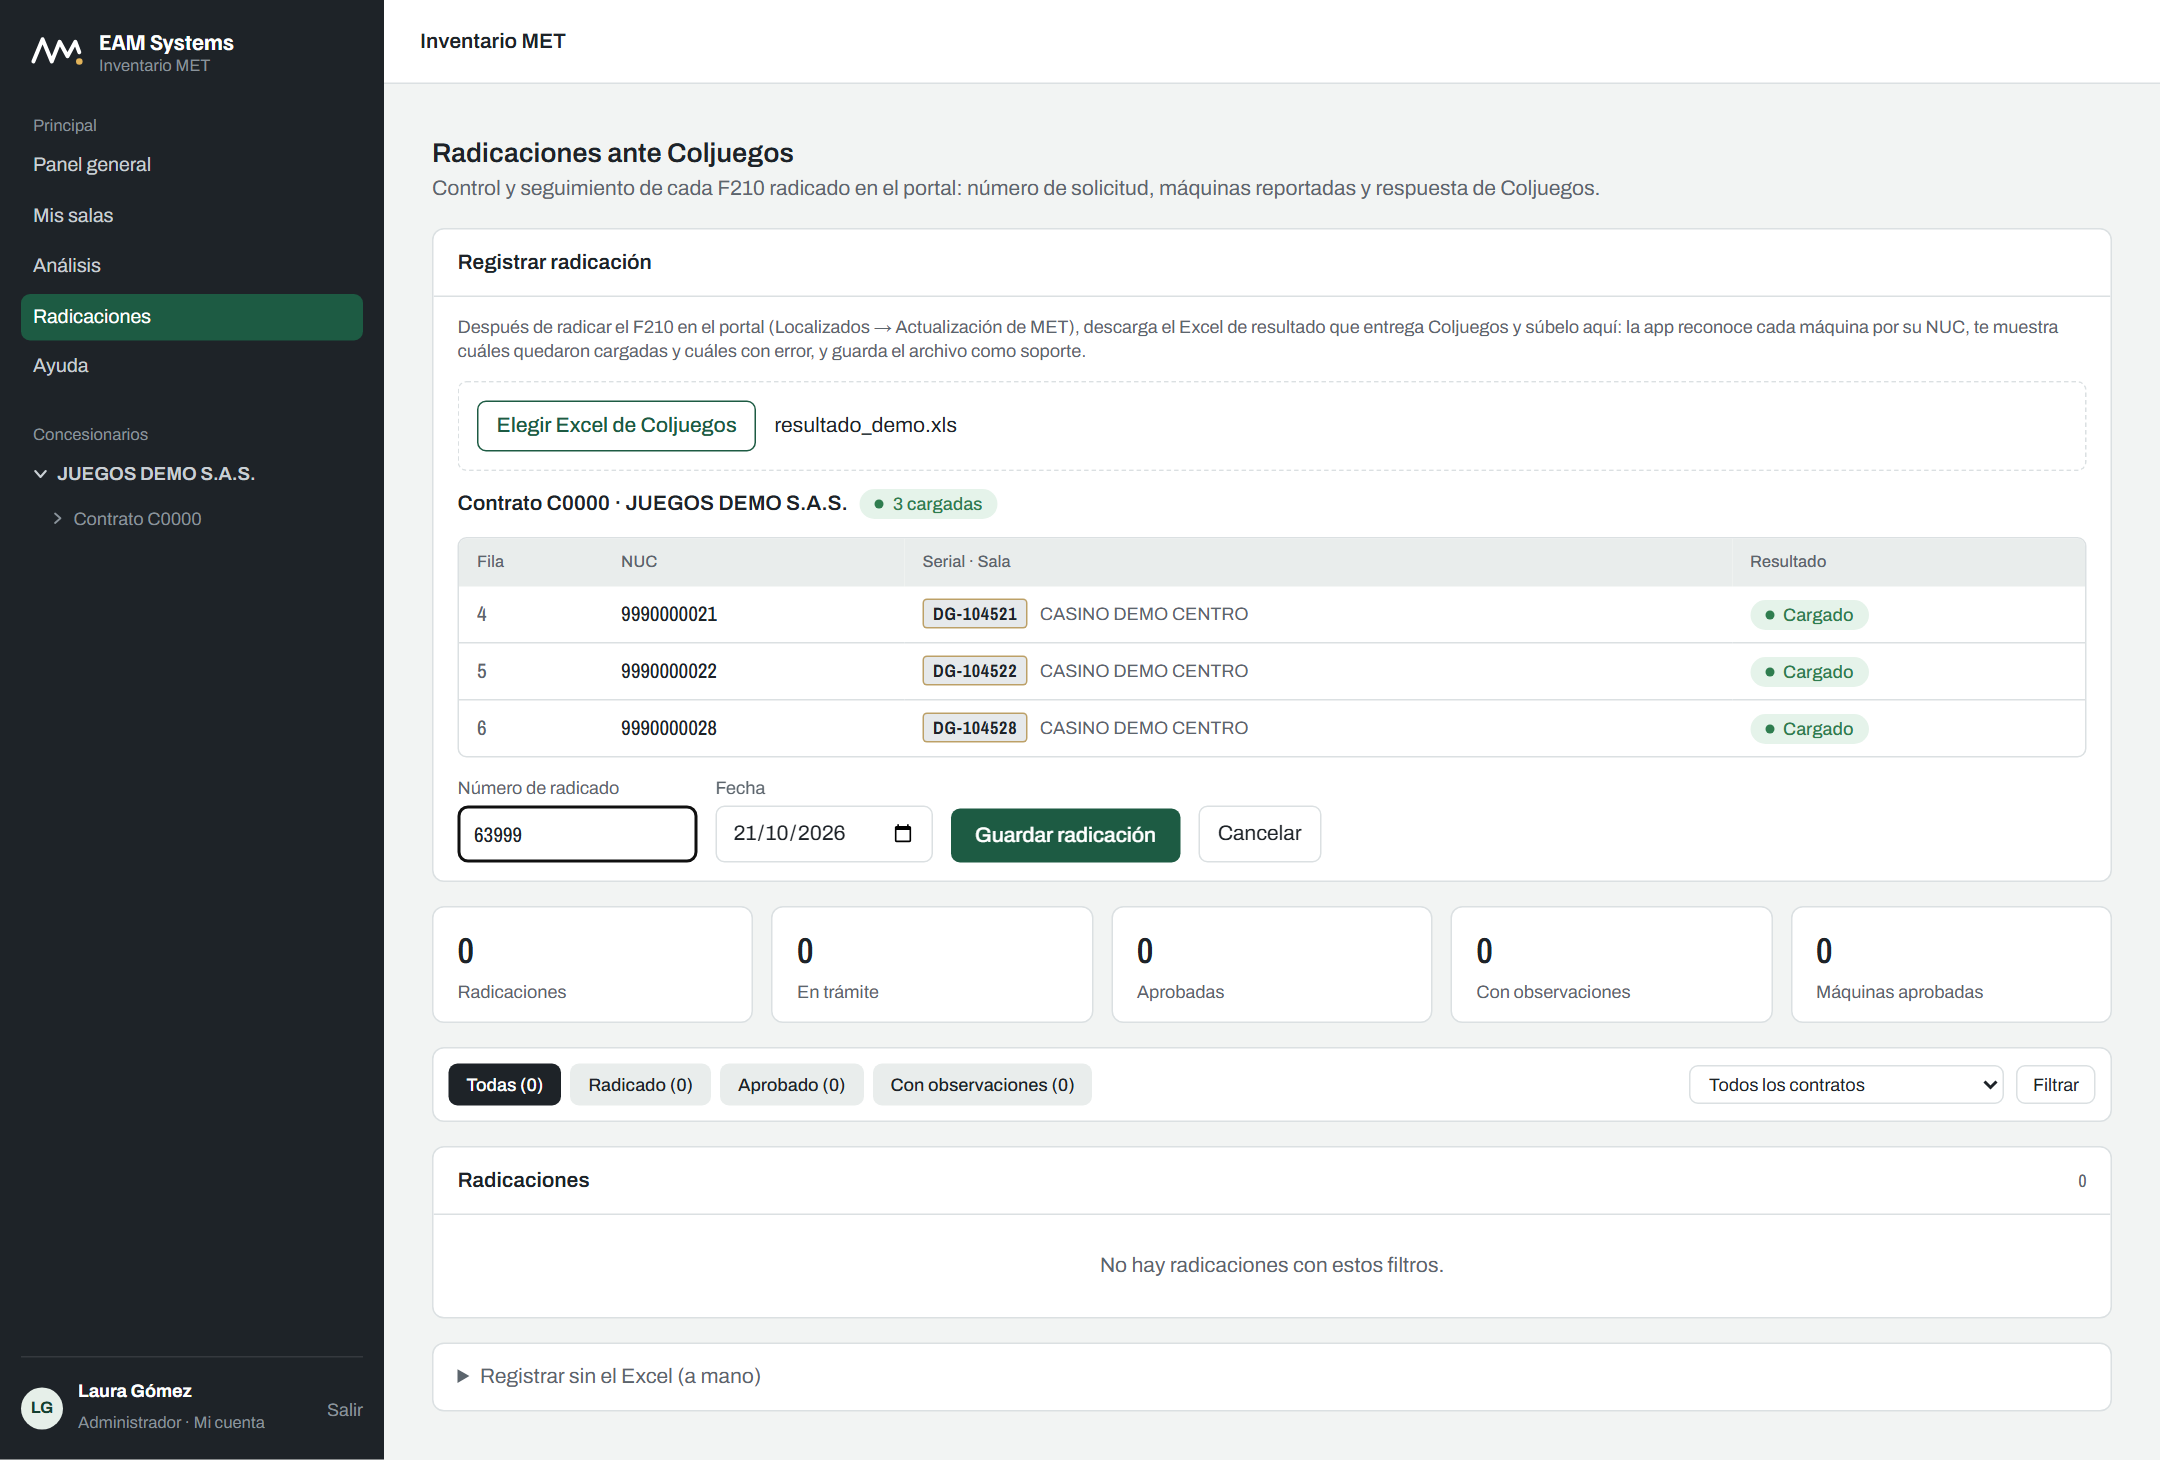
Task: Click Cargado badge in row 6
Action: tap(1808, 729)
